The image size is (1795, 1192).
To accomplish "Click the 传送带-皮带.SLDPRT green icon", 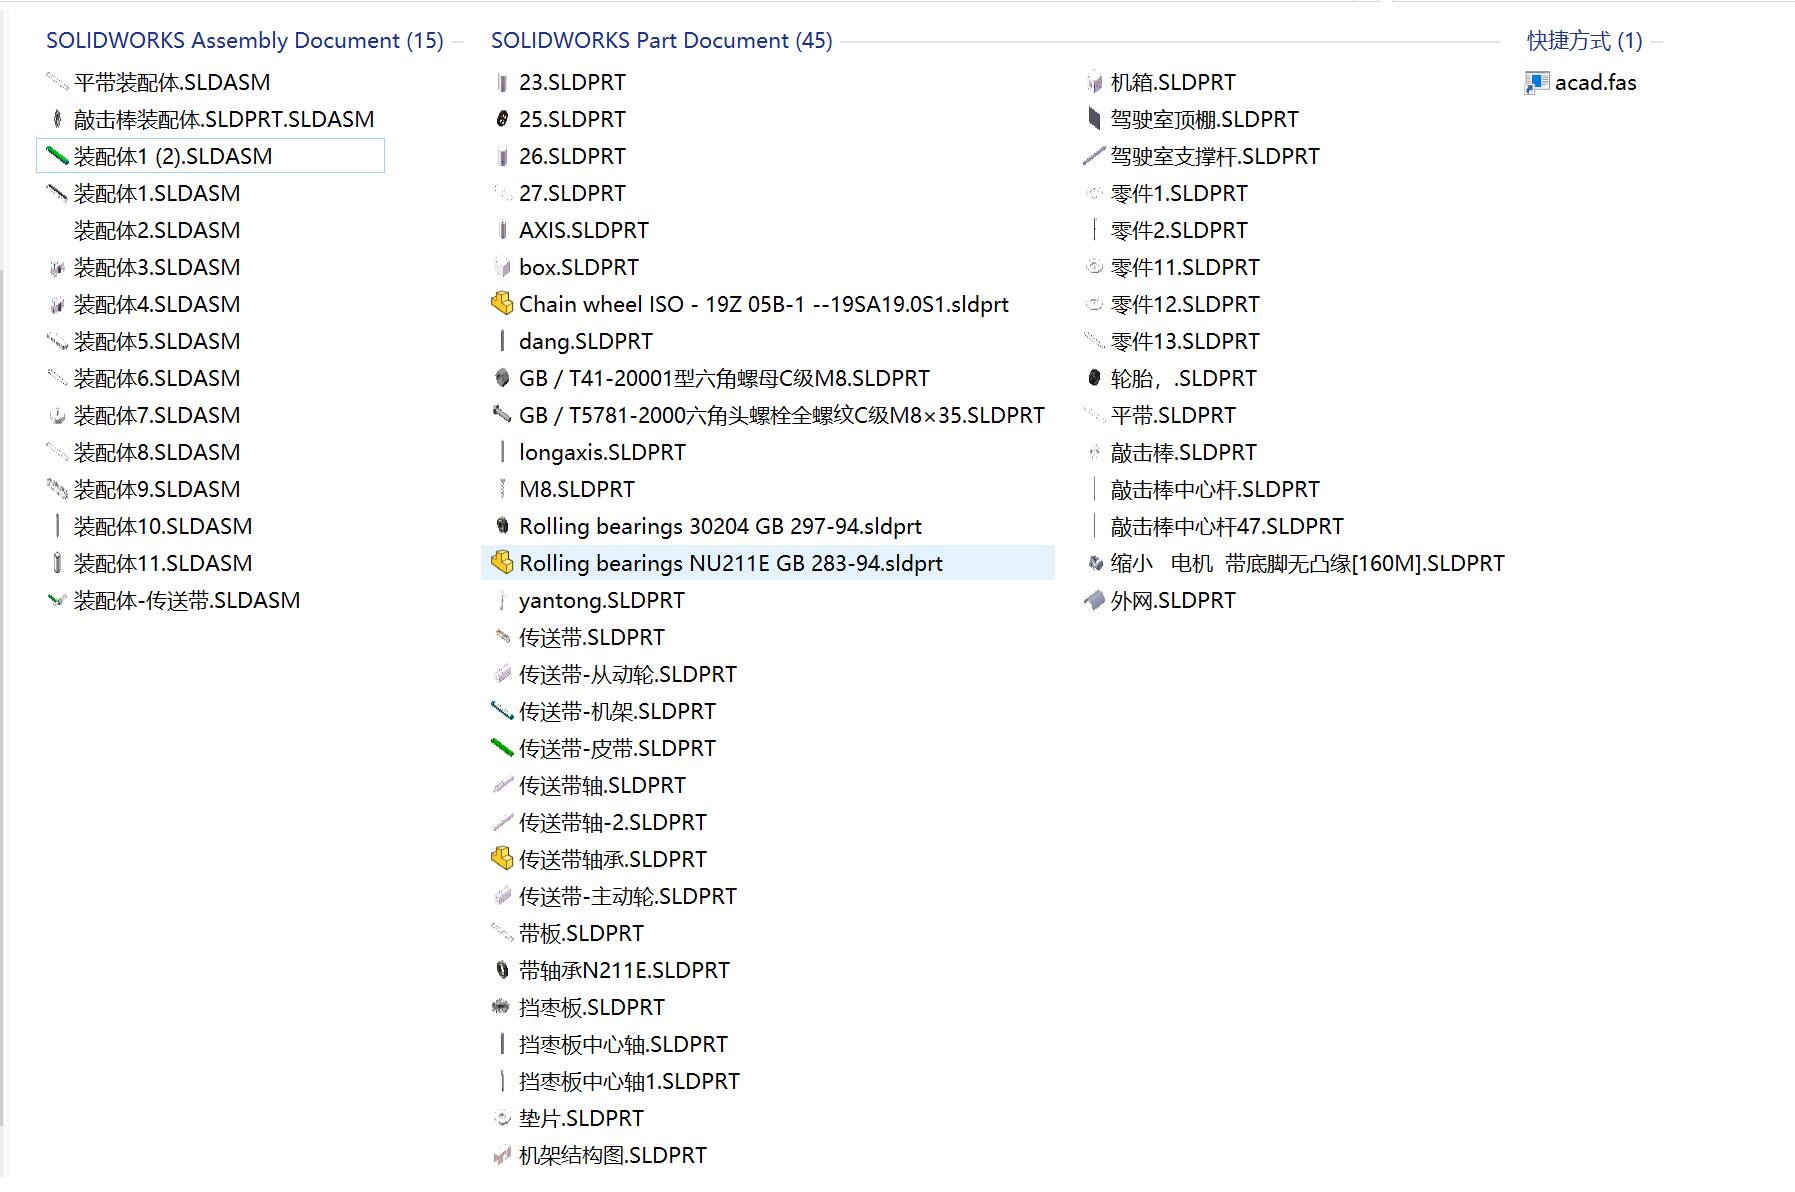I will click(x=502, y=748).
